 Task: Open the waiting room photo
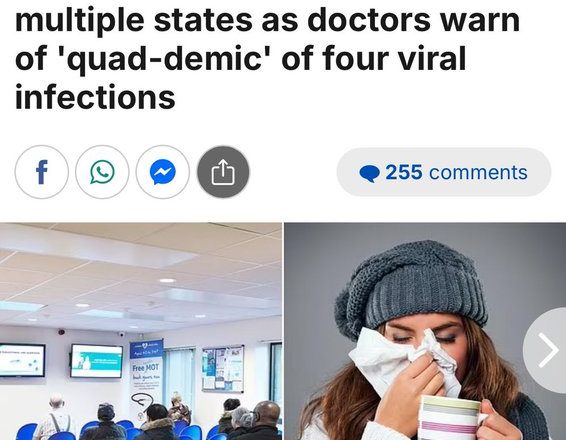point(141,331)
